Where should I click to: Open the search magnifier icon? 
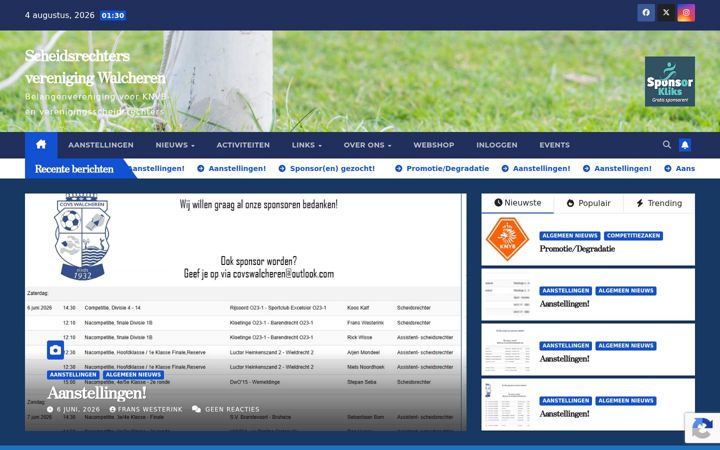(x=667, y=145)
